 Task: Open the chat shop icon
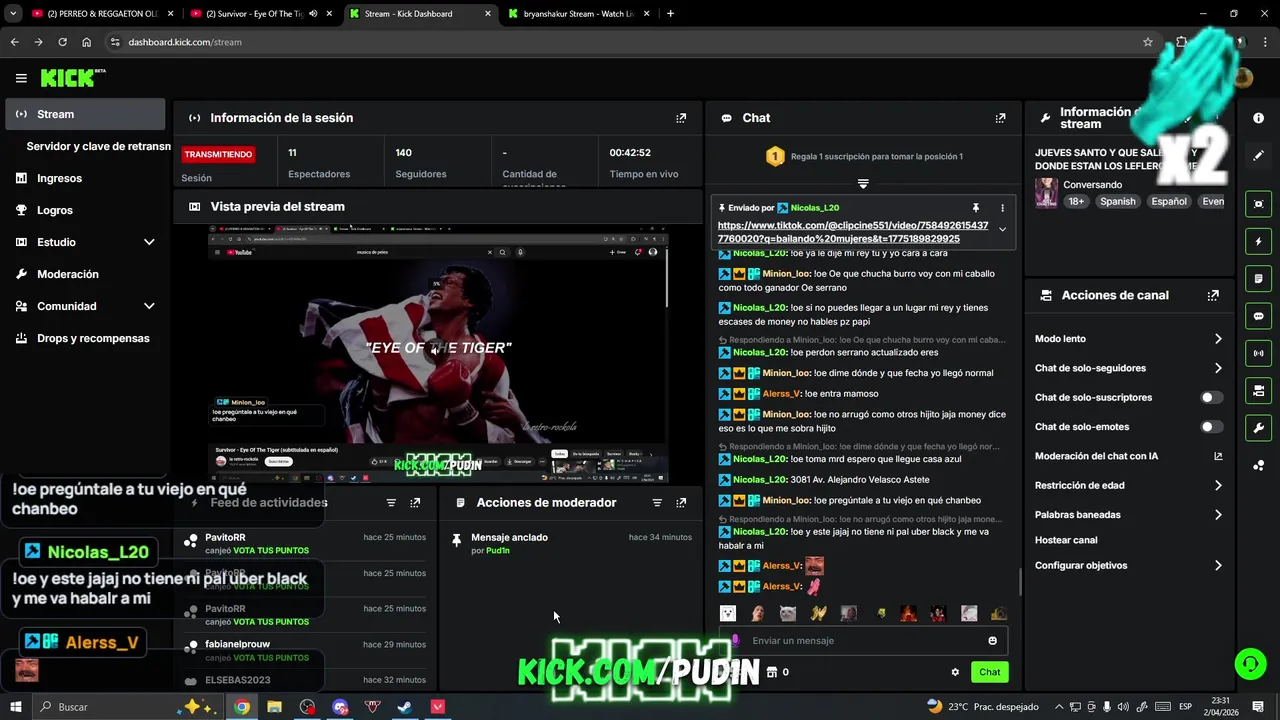coord(771,672)
